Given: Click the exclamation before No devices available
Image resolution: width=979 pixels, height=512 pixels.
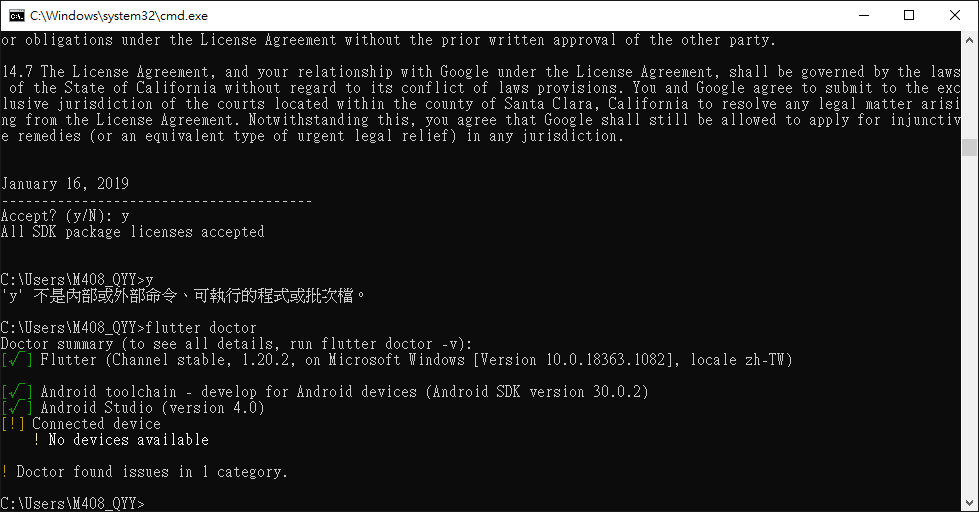Looking at the screenshot, I should 37,440.
